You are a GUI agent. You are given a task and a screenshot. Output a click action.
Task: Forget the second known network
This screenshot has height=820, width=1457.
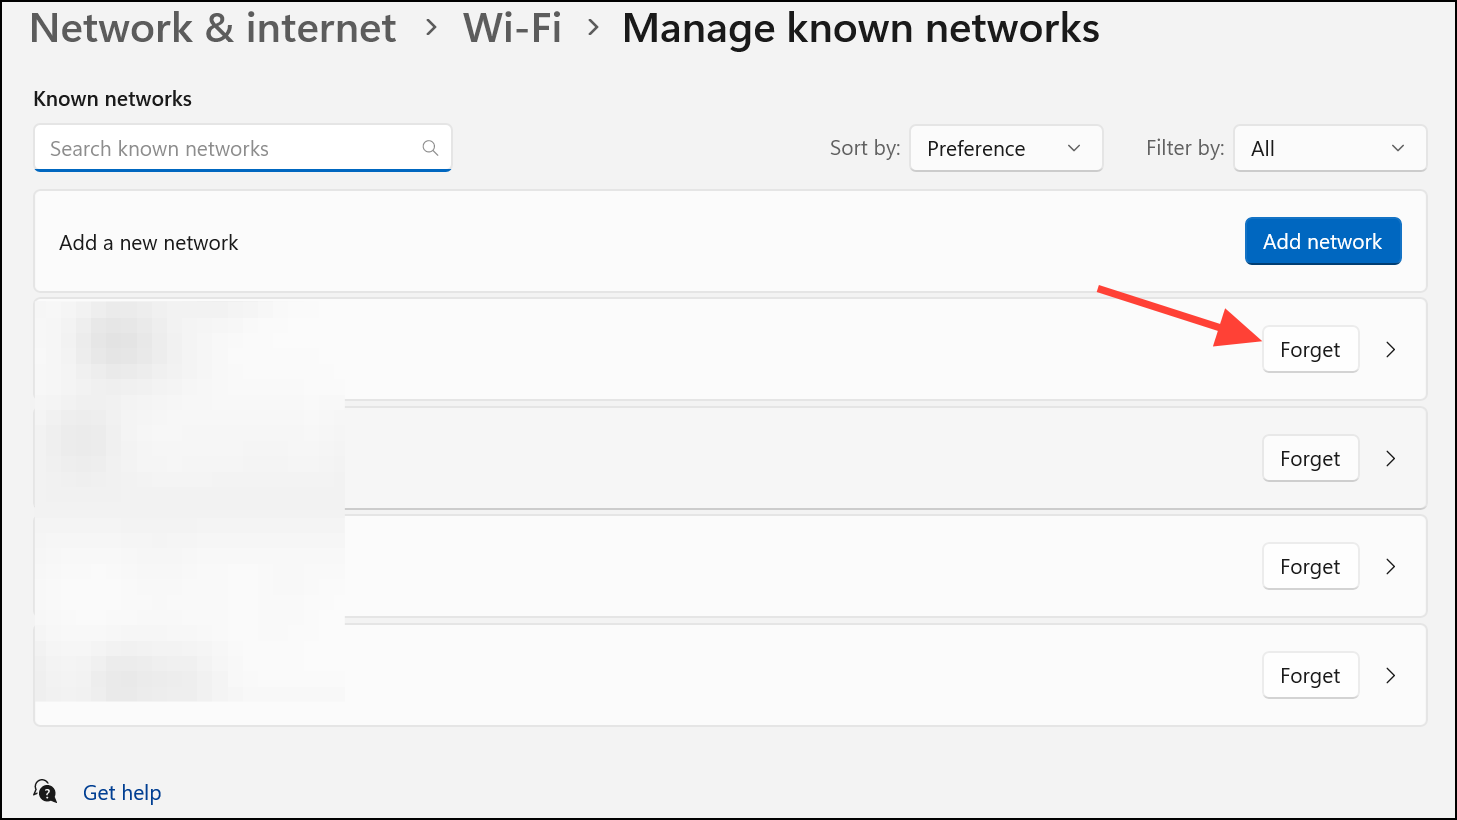(x=1310, y=459)
